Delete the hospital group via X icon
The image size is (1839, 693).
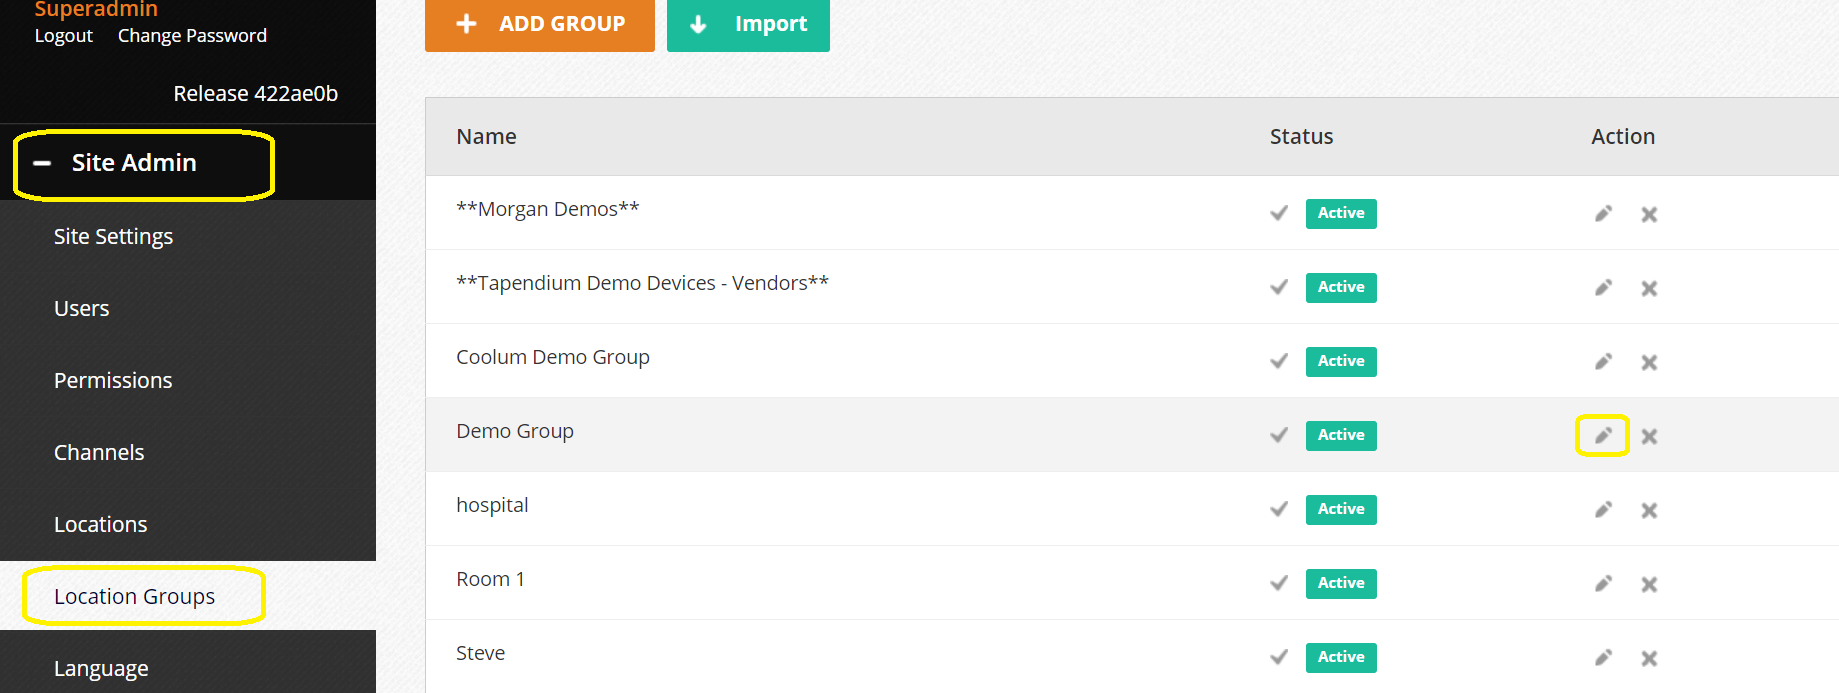coord(1649,510)
